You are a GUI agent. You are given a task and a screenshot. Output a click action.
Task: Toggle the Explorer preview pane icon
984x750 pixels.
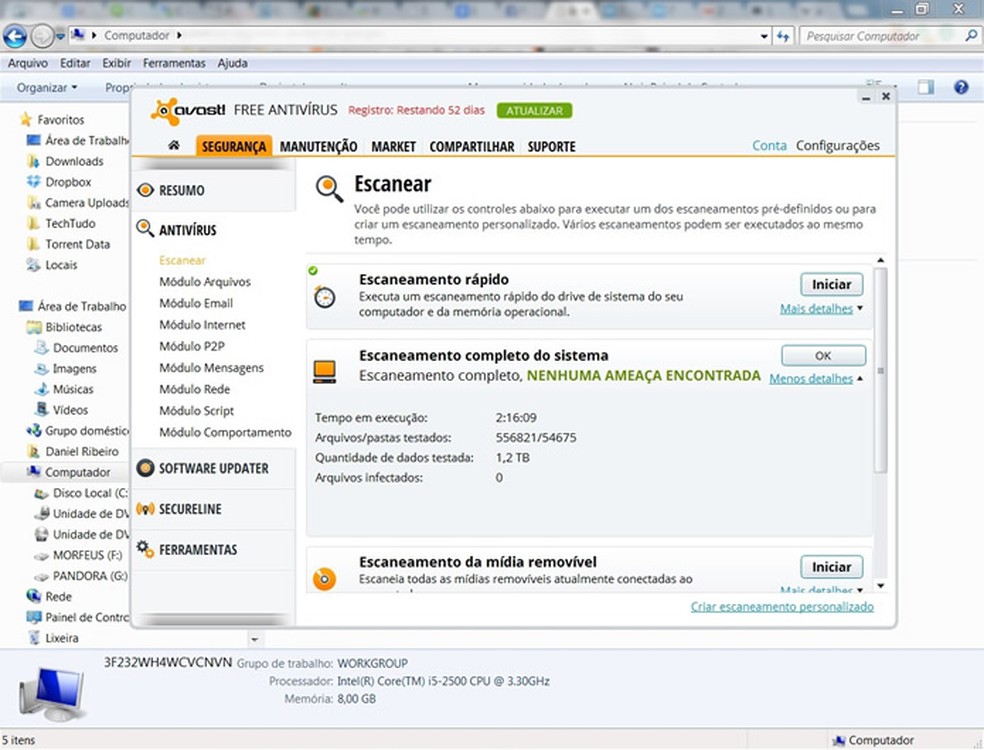(926, 87)
